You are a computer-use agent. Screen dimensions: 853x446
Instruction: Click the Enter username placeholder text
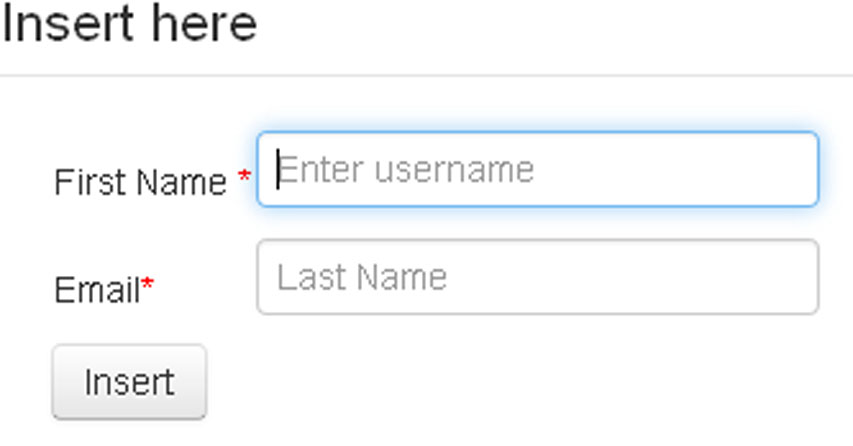coord(406,170)
